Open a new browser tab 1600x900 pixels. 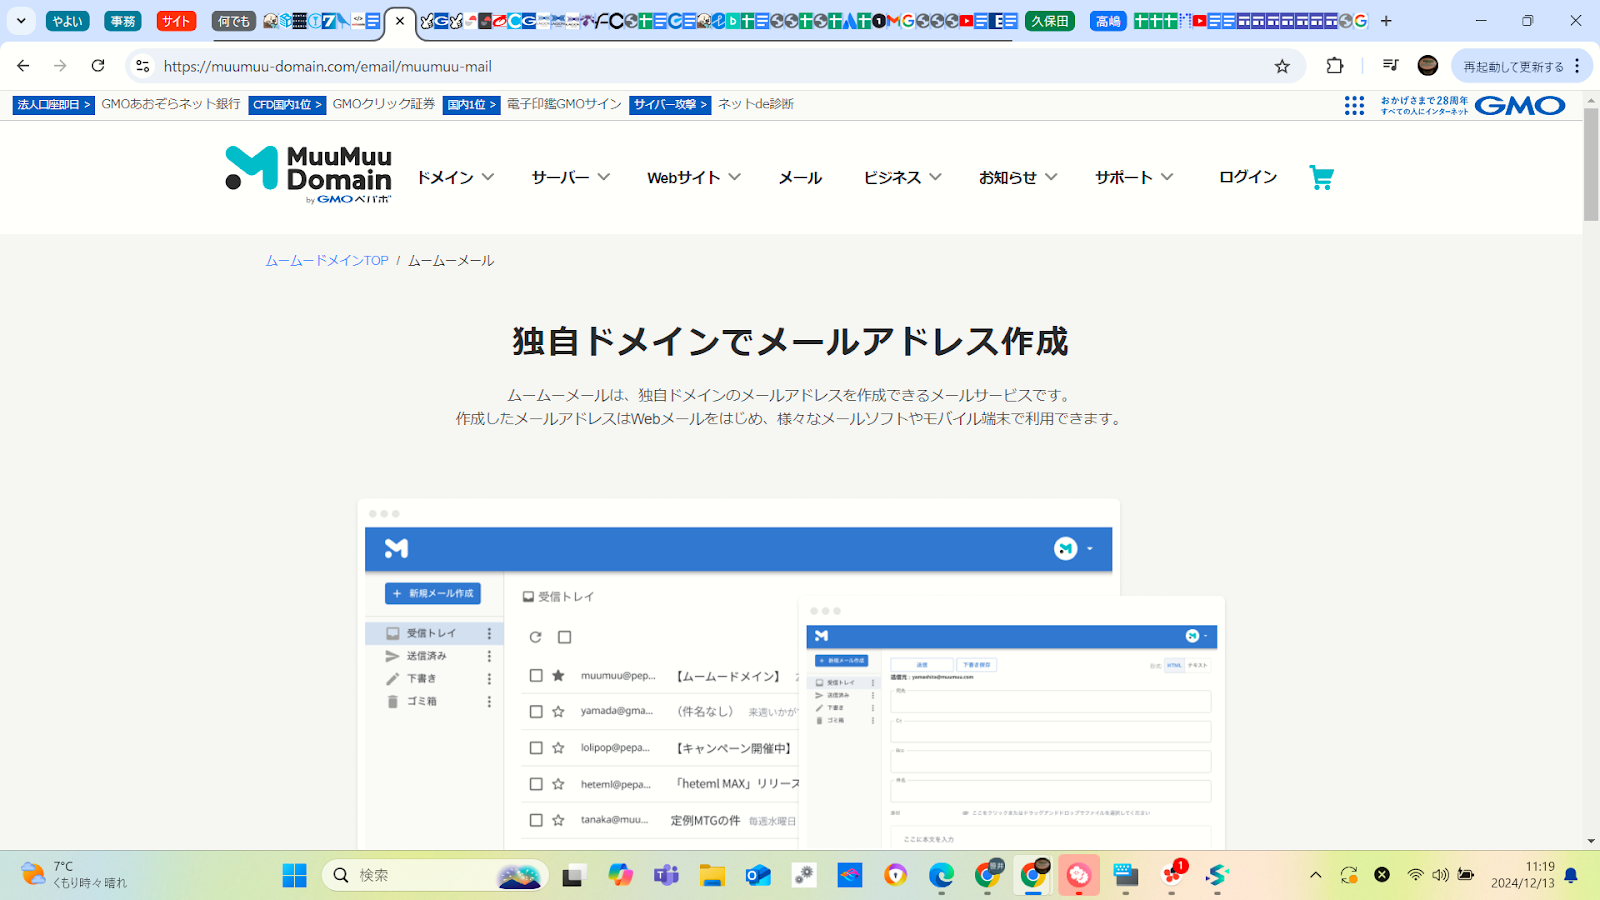(1386, 21)
